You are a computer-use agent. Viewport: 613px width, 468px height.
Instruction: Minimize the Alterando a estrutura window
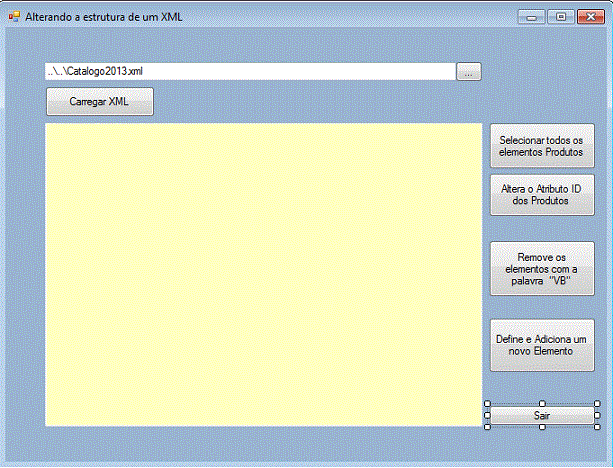(x=531, y=17)
